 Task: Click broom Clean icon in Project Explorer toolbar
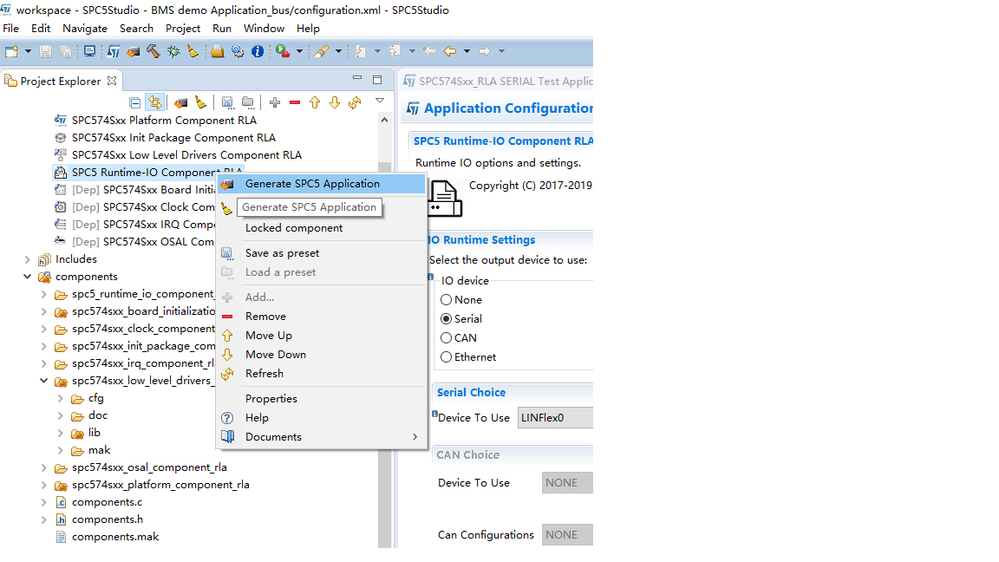pos(201,103)
